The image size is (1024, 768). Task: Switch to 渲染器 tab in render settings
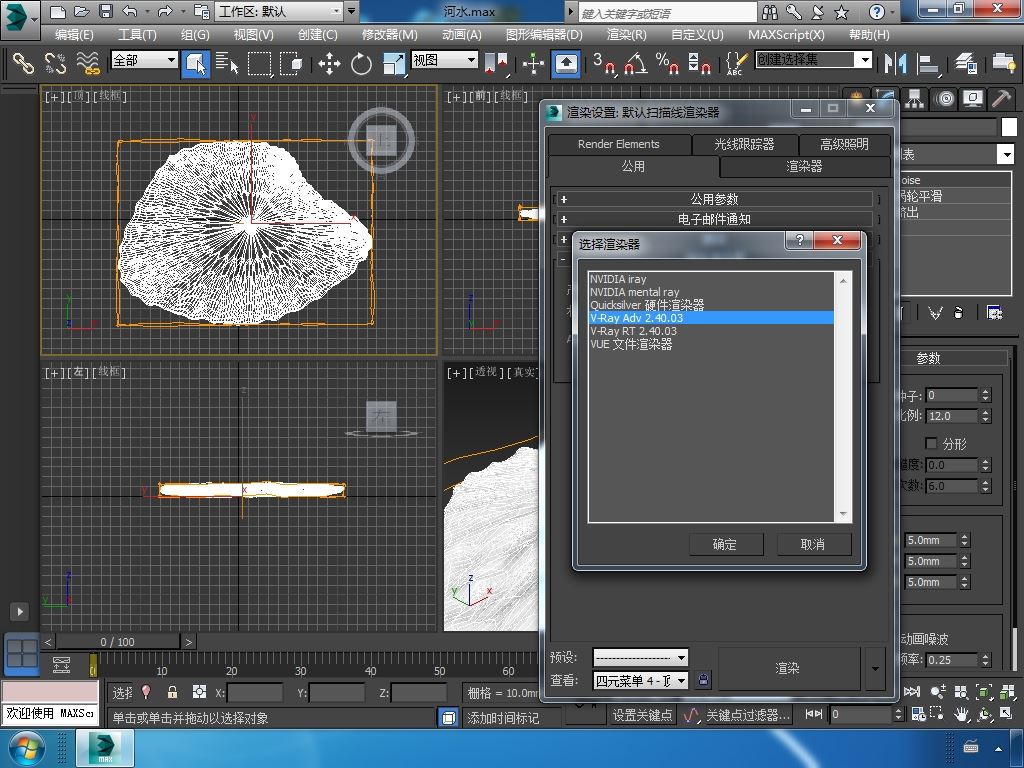click(x=804, y=167)
